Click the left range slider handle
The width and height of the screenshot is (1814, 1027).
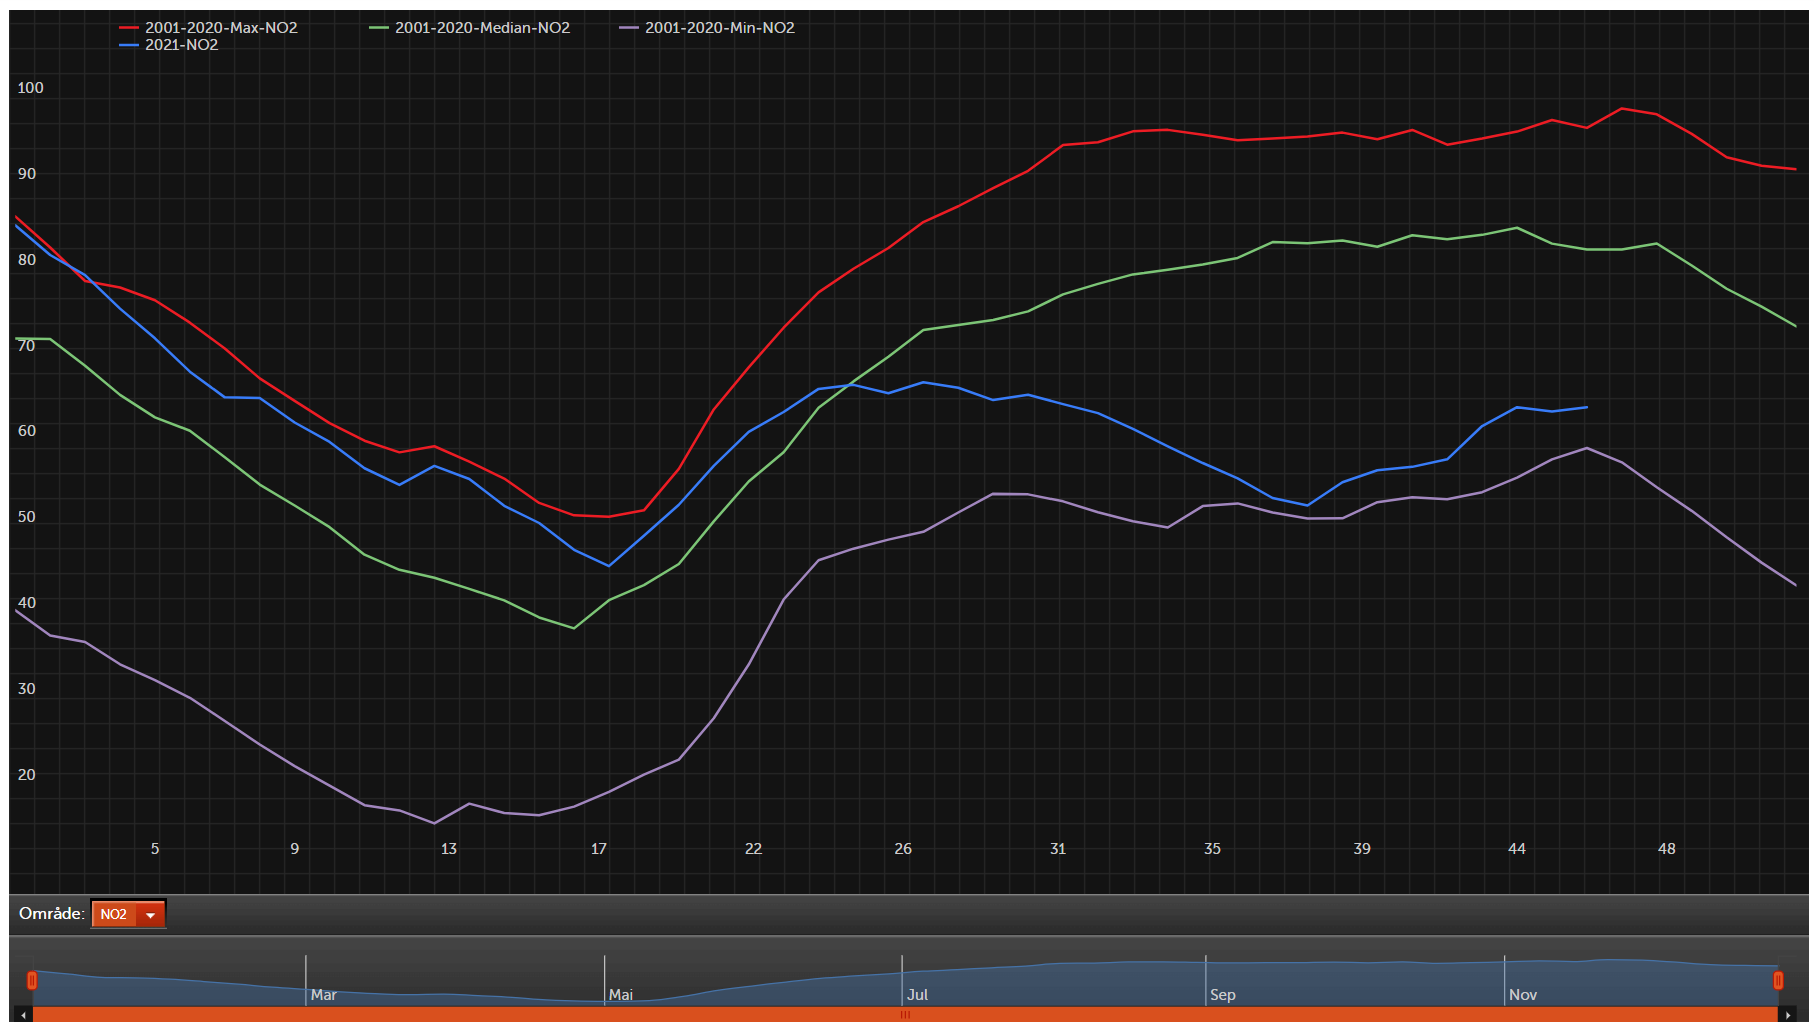pos(32,980)
